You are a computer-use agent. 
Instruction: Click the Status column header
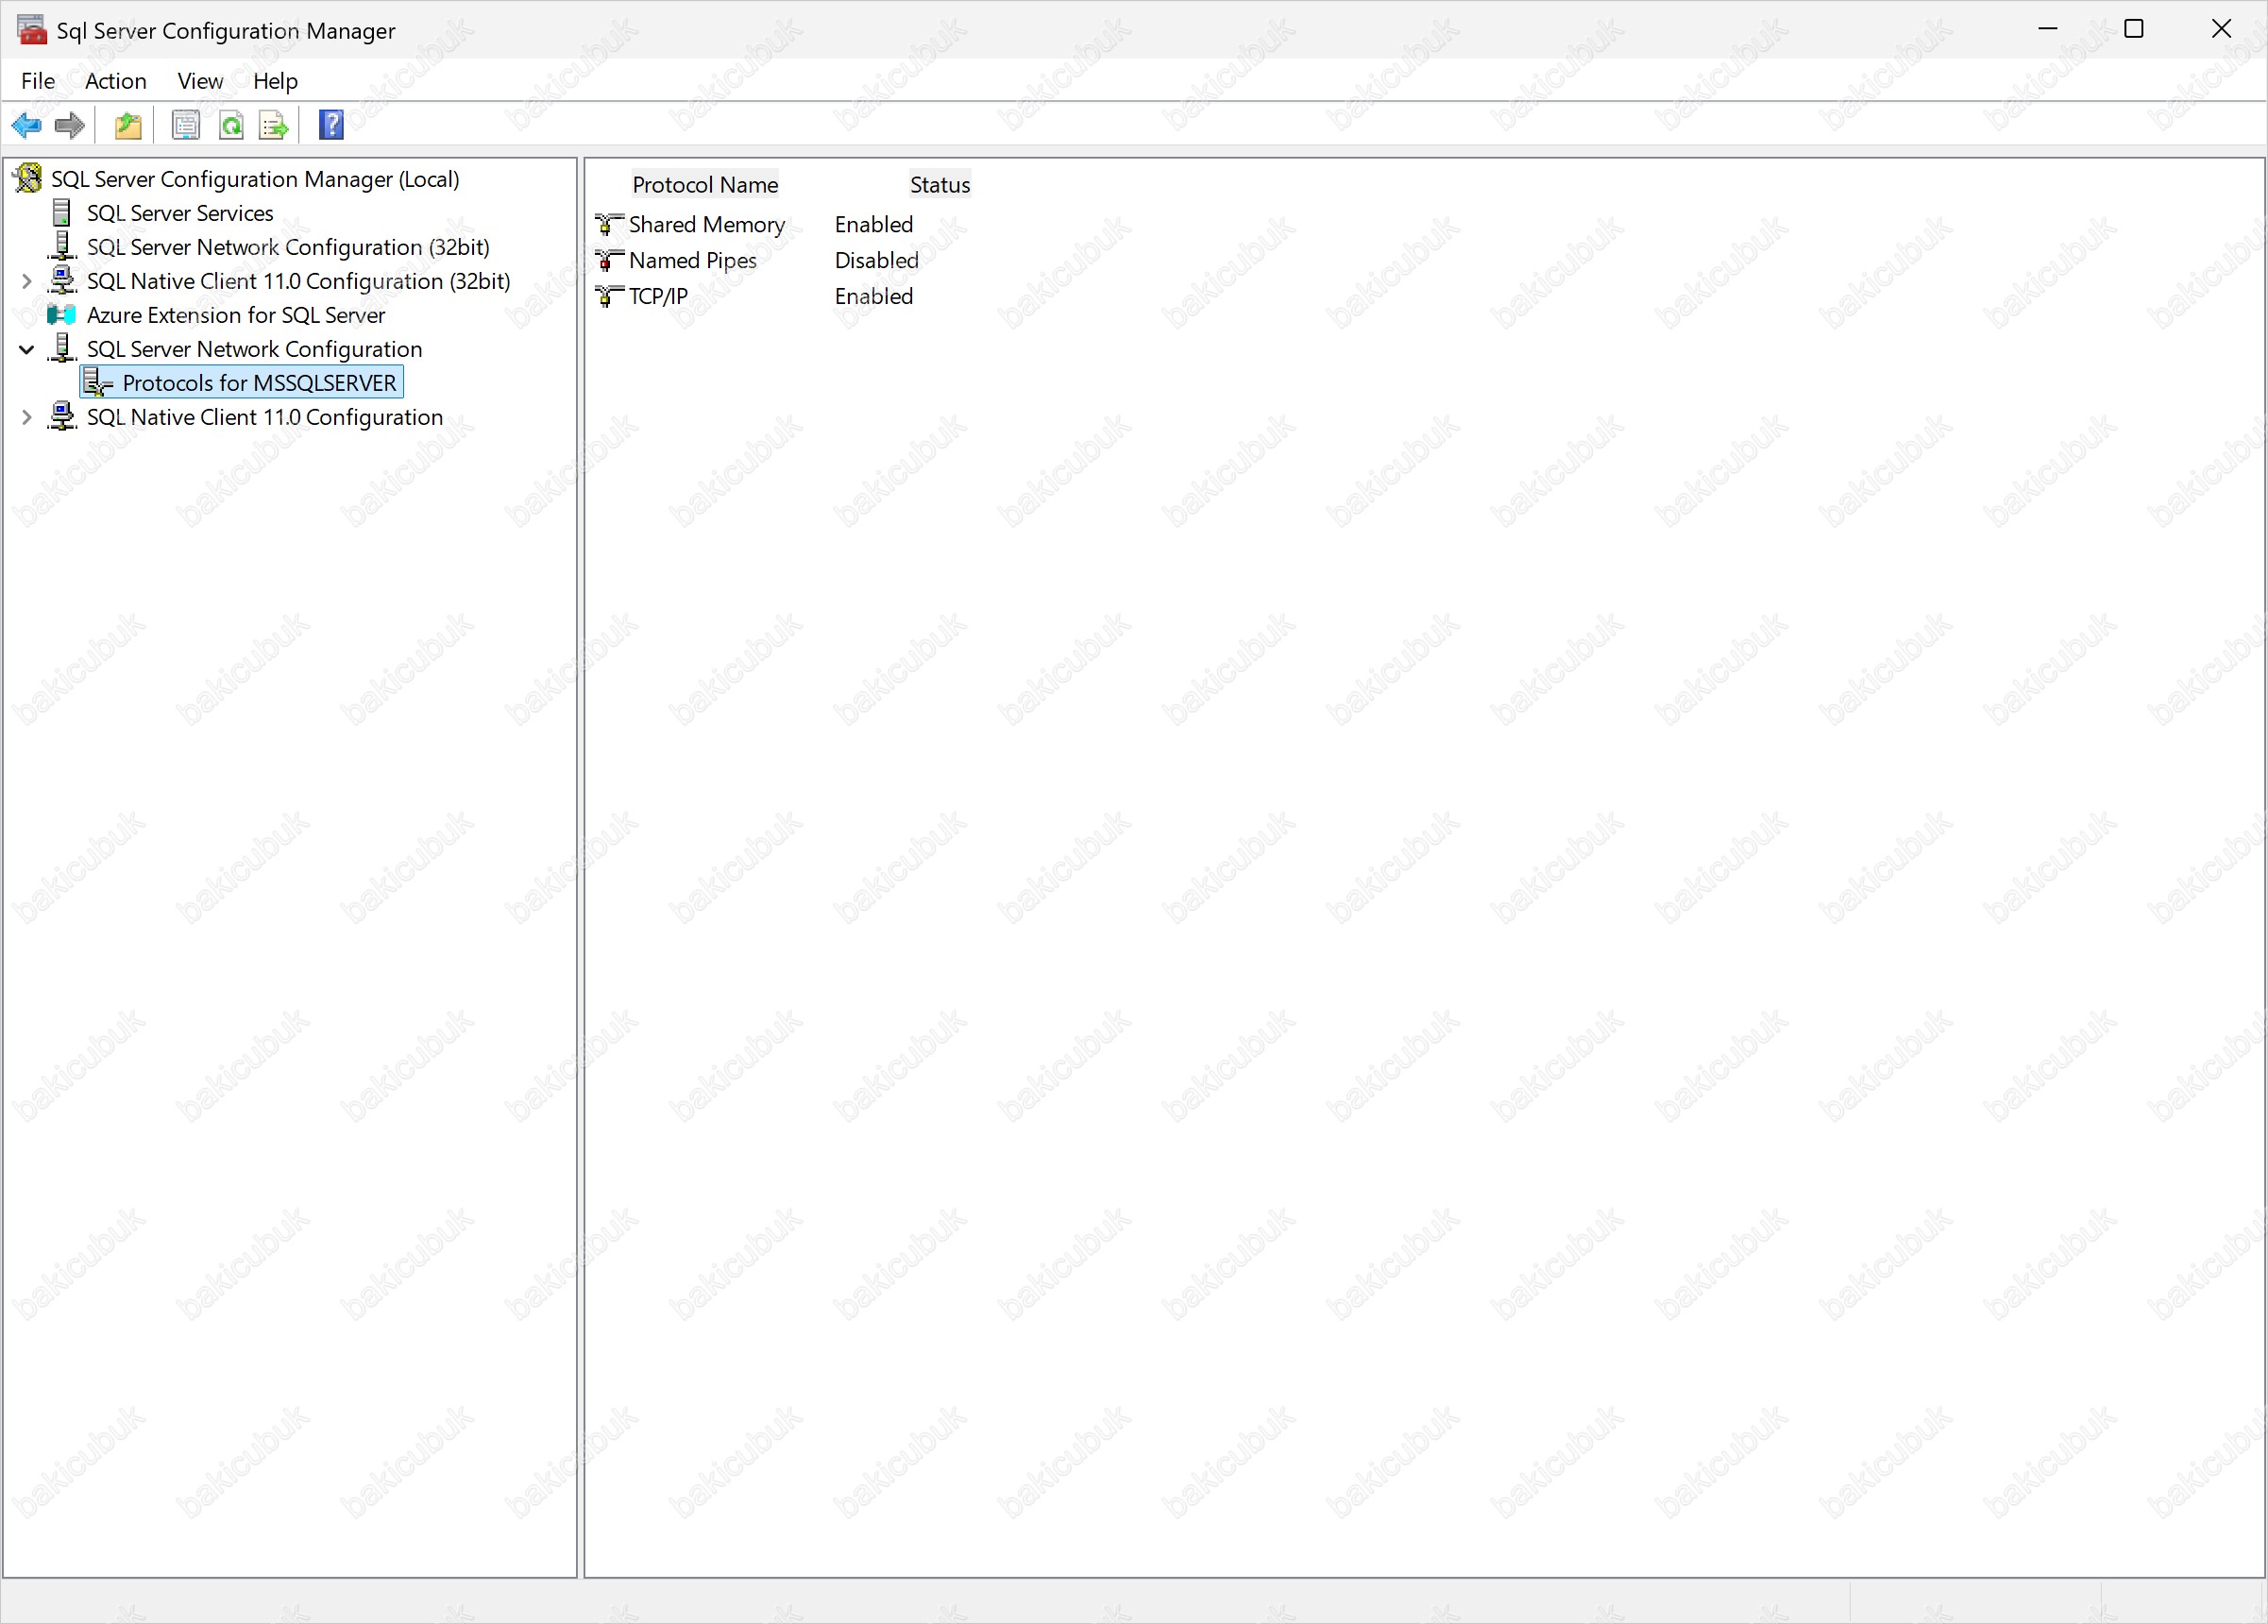point(939,185)
